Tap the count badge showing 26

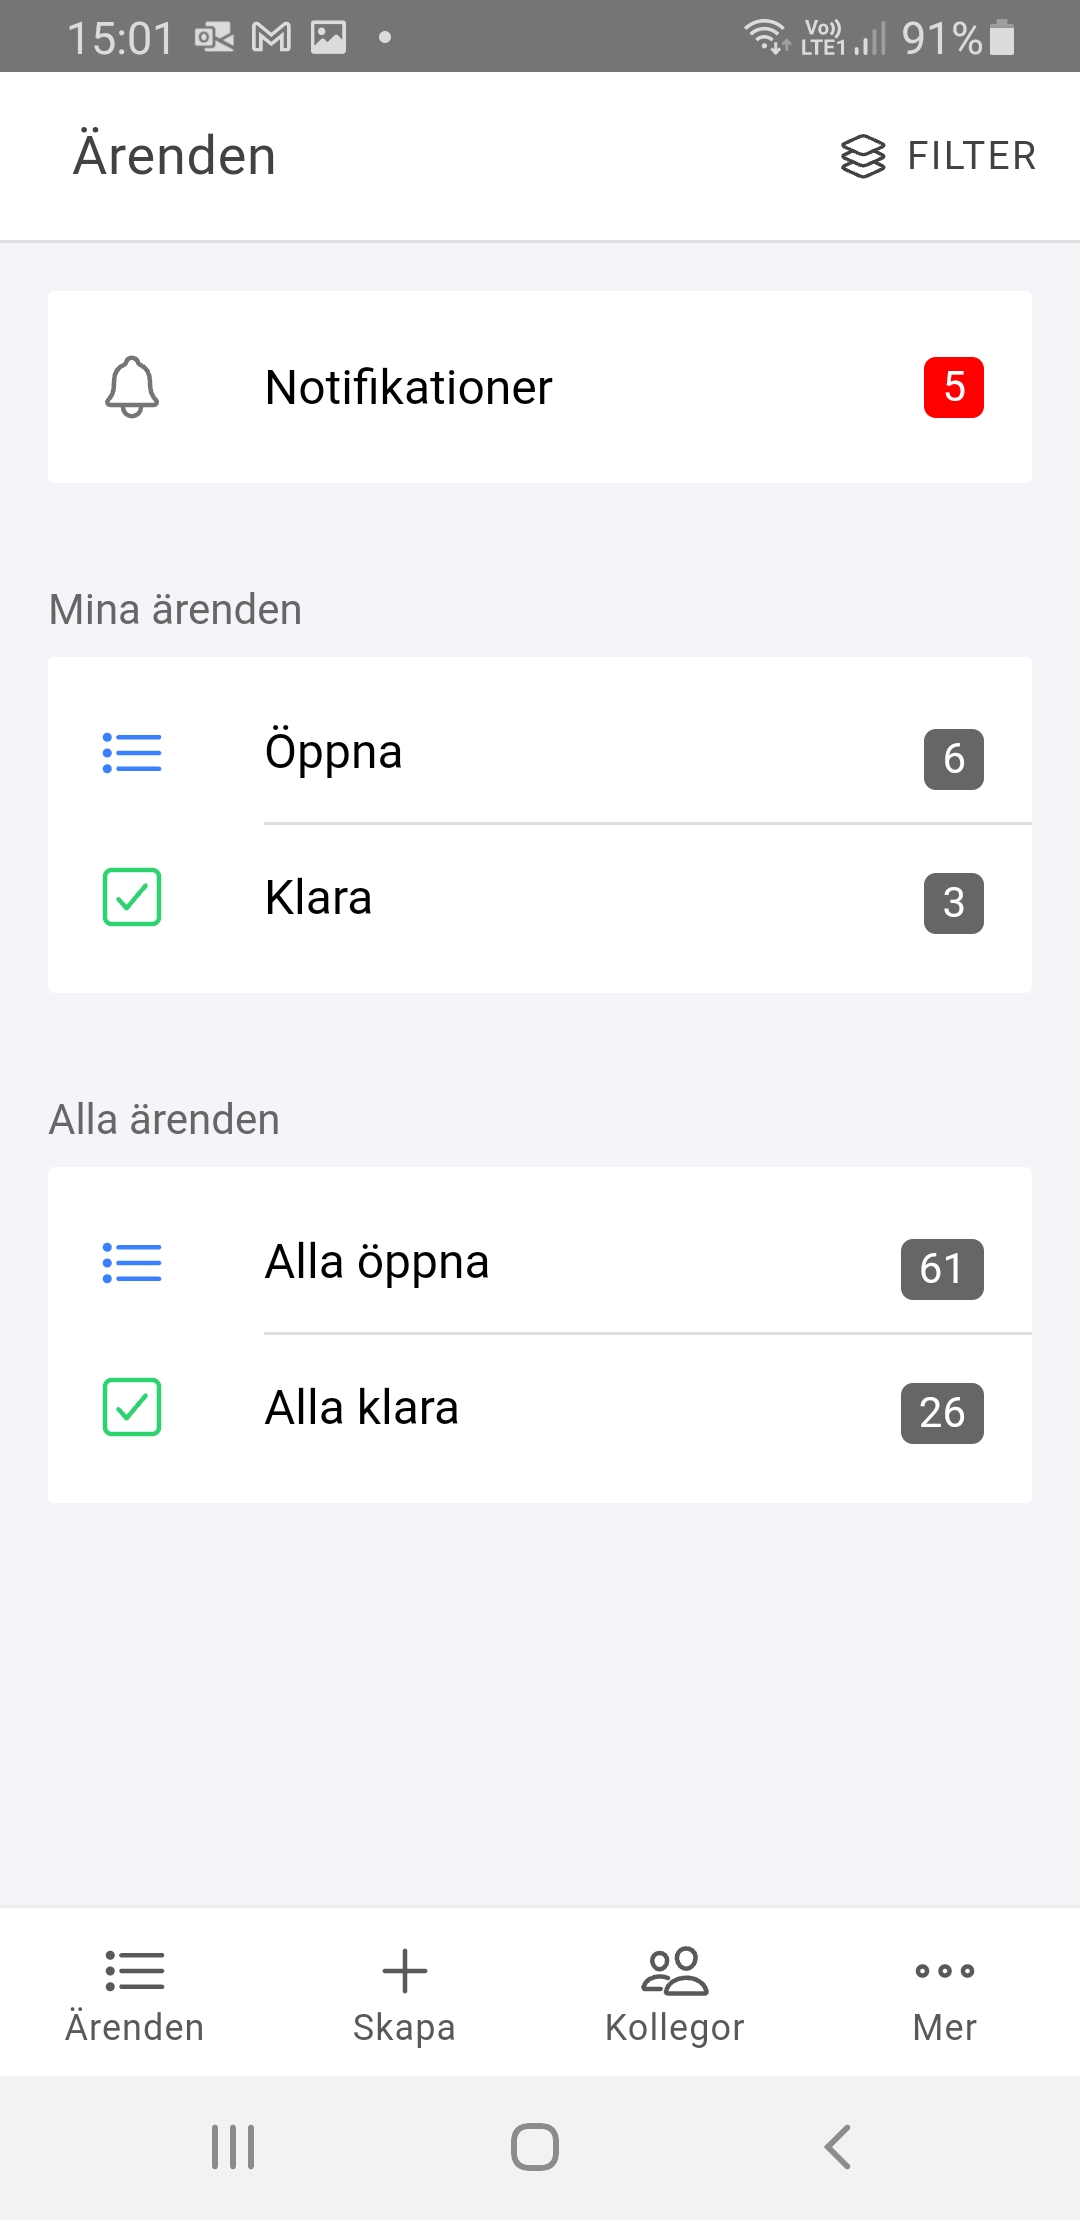(941, 1413)
